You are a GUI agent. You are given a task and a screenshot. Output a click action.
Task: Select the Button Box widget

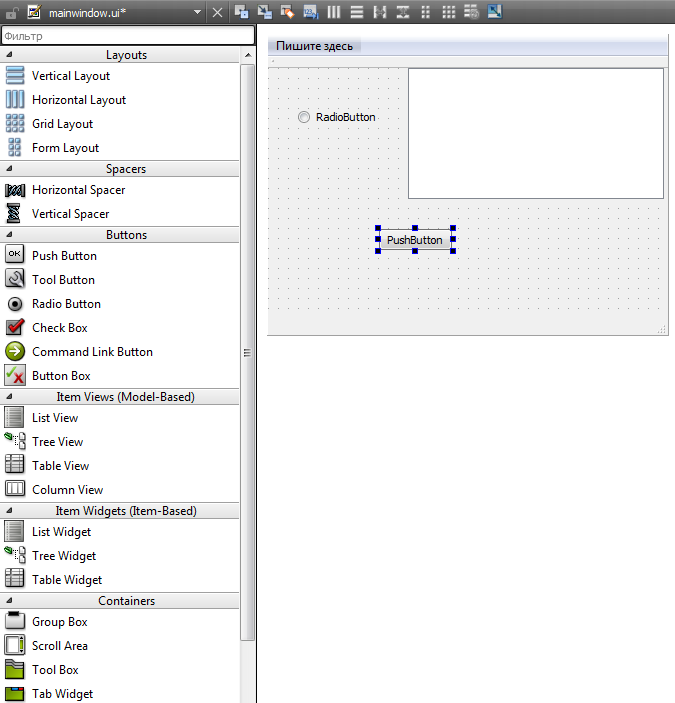(x=120, y=376)
